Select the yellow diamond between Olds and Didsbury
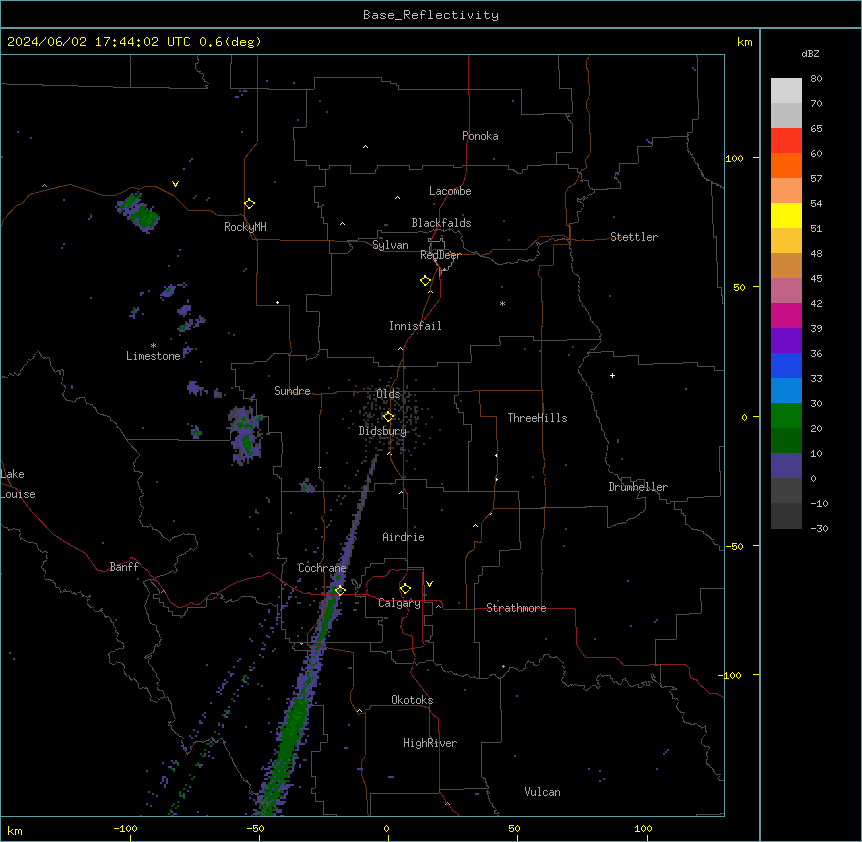Image resolution: width=862 pixels, height=842 pixels. point(388,417)
